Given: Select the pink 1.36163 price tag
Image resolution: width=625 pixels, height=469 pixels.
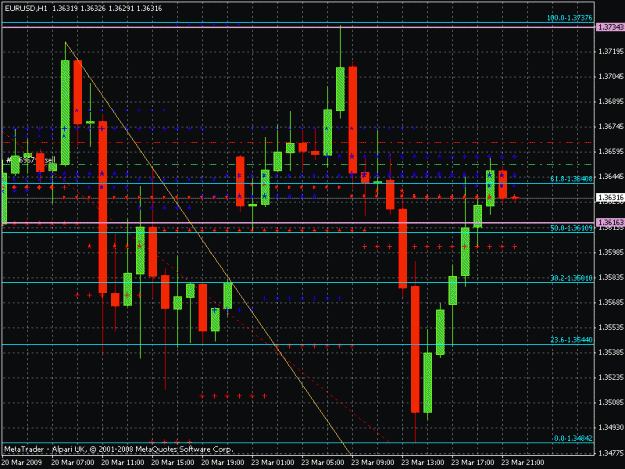Looking at the screenshot, I should point(610,222).
